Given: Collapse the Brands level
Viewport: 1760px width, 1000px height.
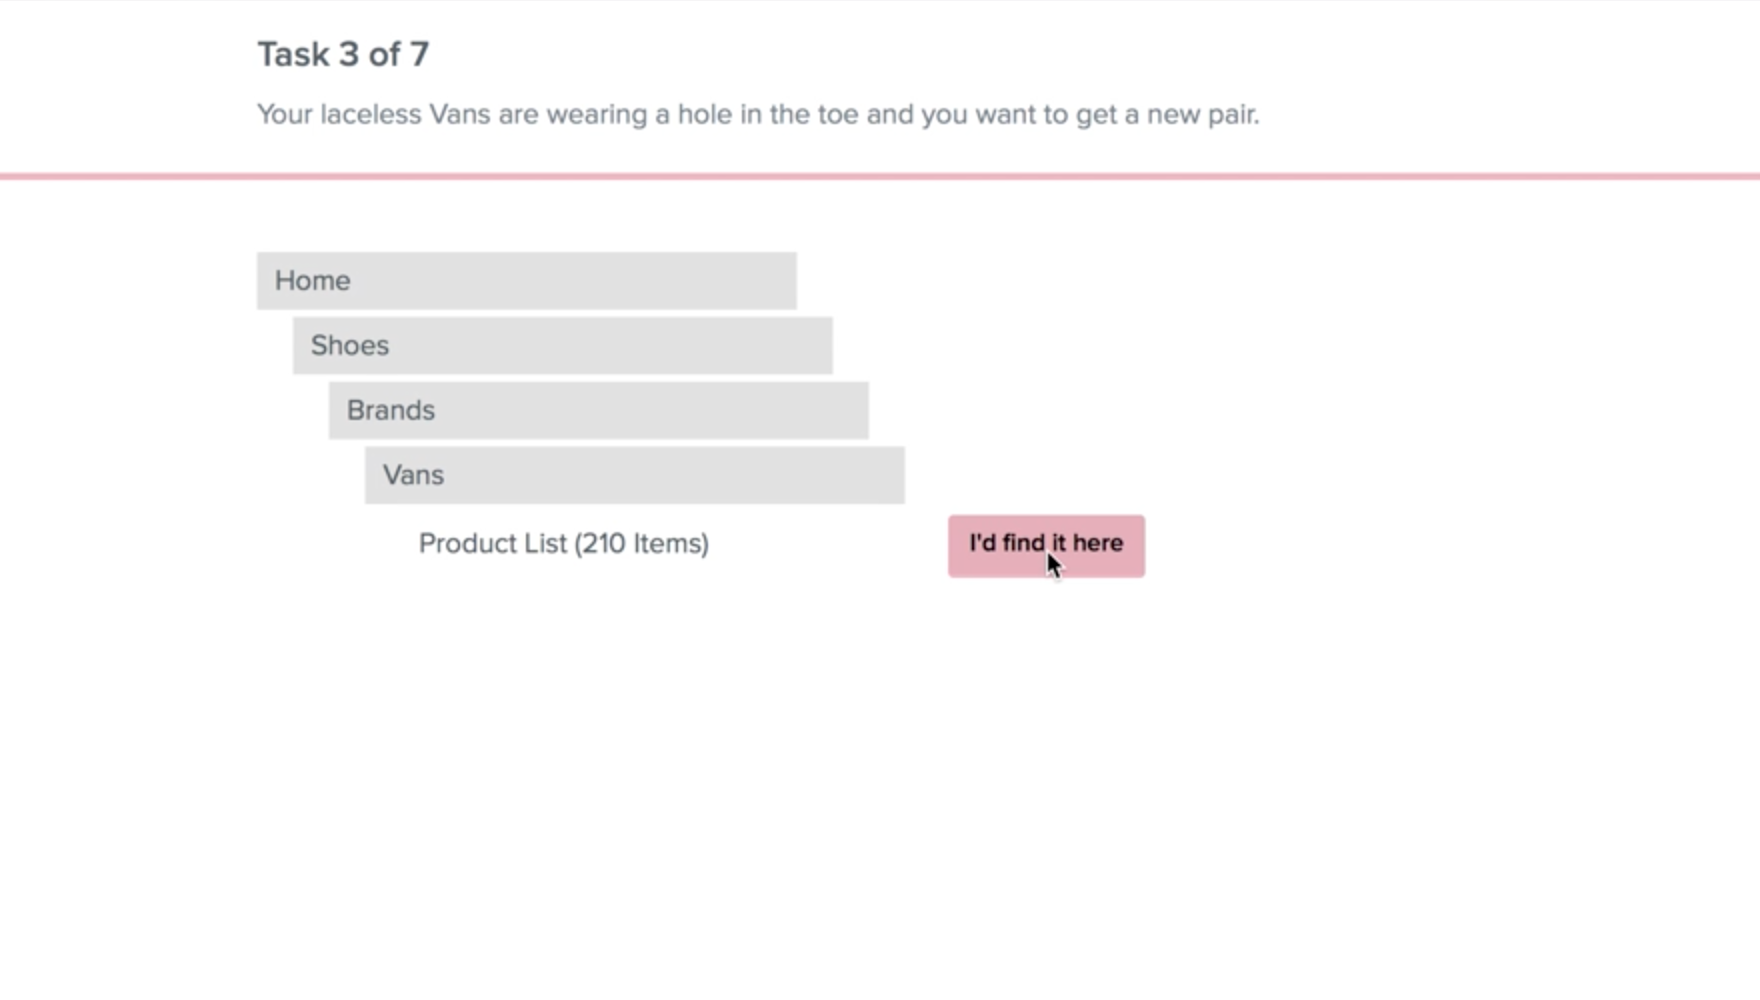Looking at the screenshot, I should 598,411.
